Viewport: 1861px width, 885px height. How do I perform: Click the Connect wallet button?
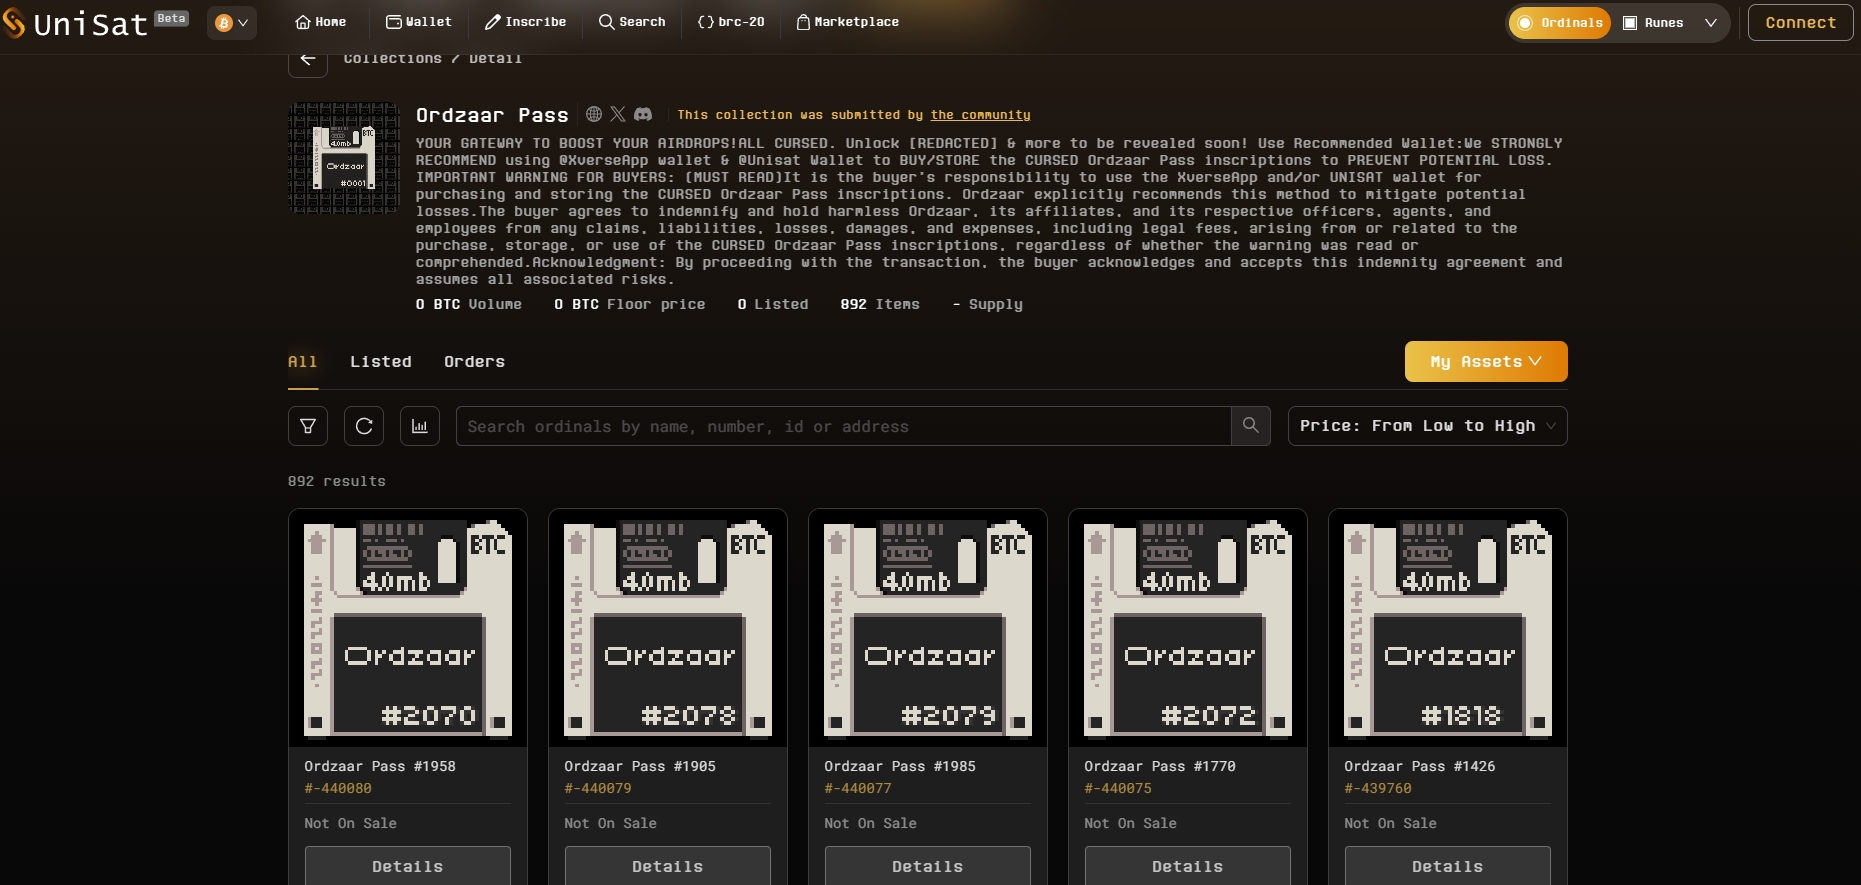click(1800, 23)
